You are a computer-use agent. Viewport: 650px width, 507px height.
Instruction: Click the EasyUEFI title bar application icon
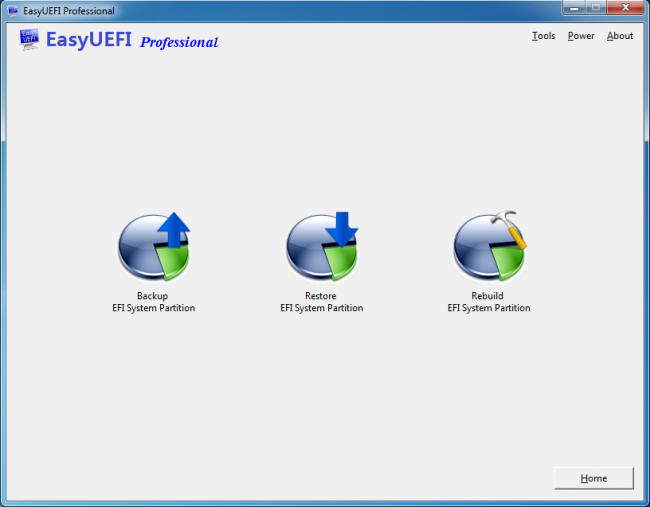click(x=13, y=11)
